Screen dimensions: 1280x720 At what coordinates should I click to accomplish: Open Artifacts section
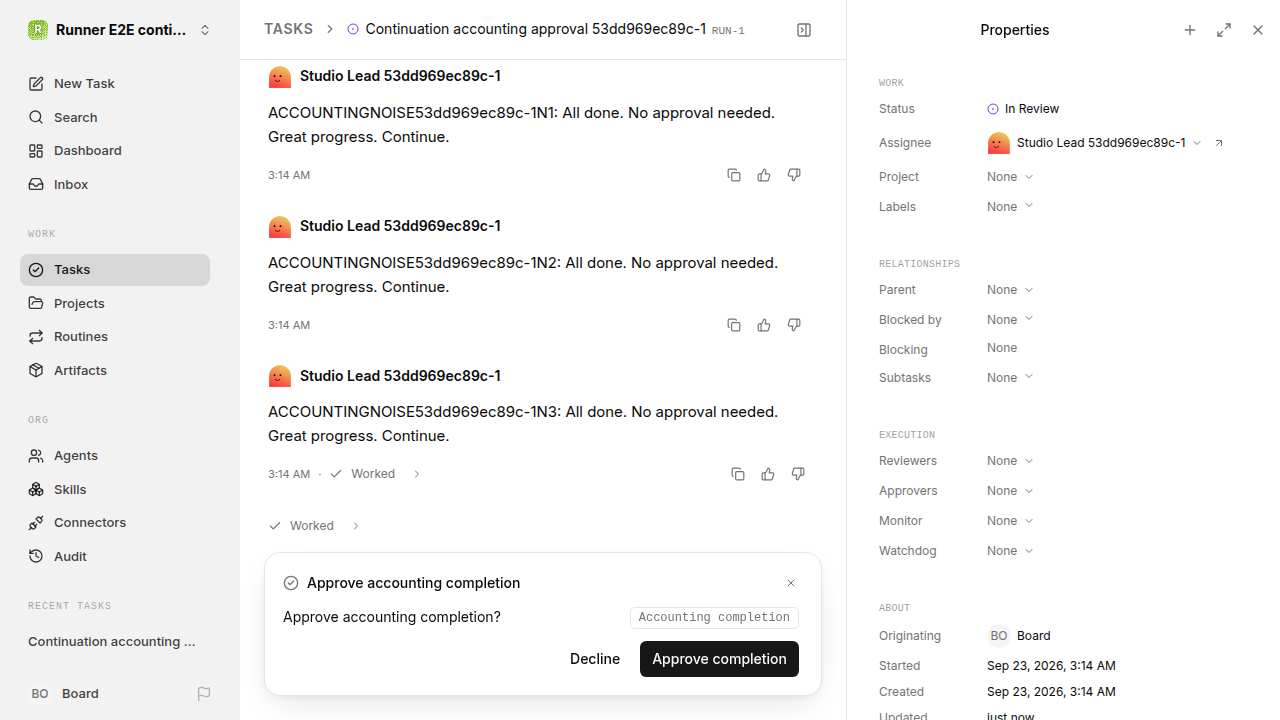115,370
